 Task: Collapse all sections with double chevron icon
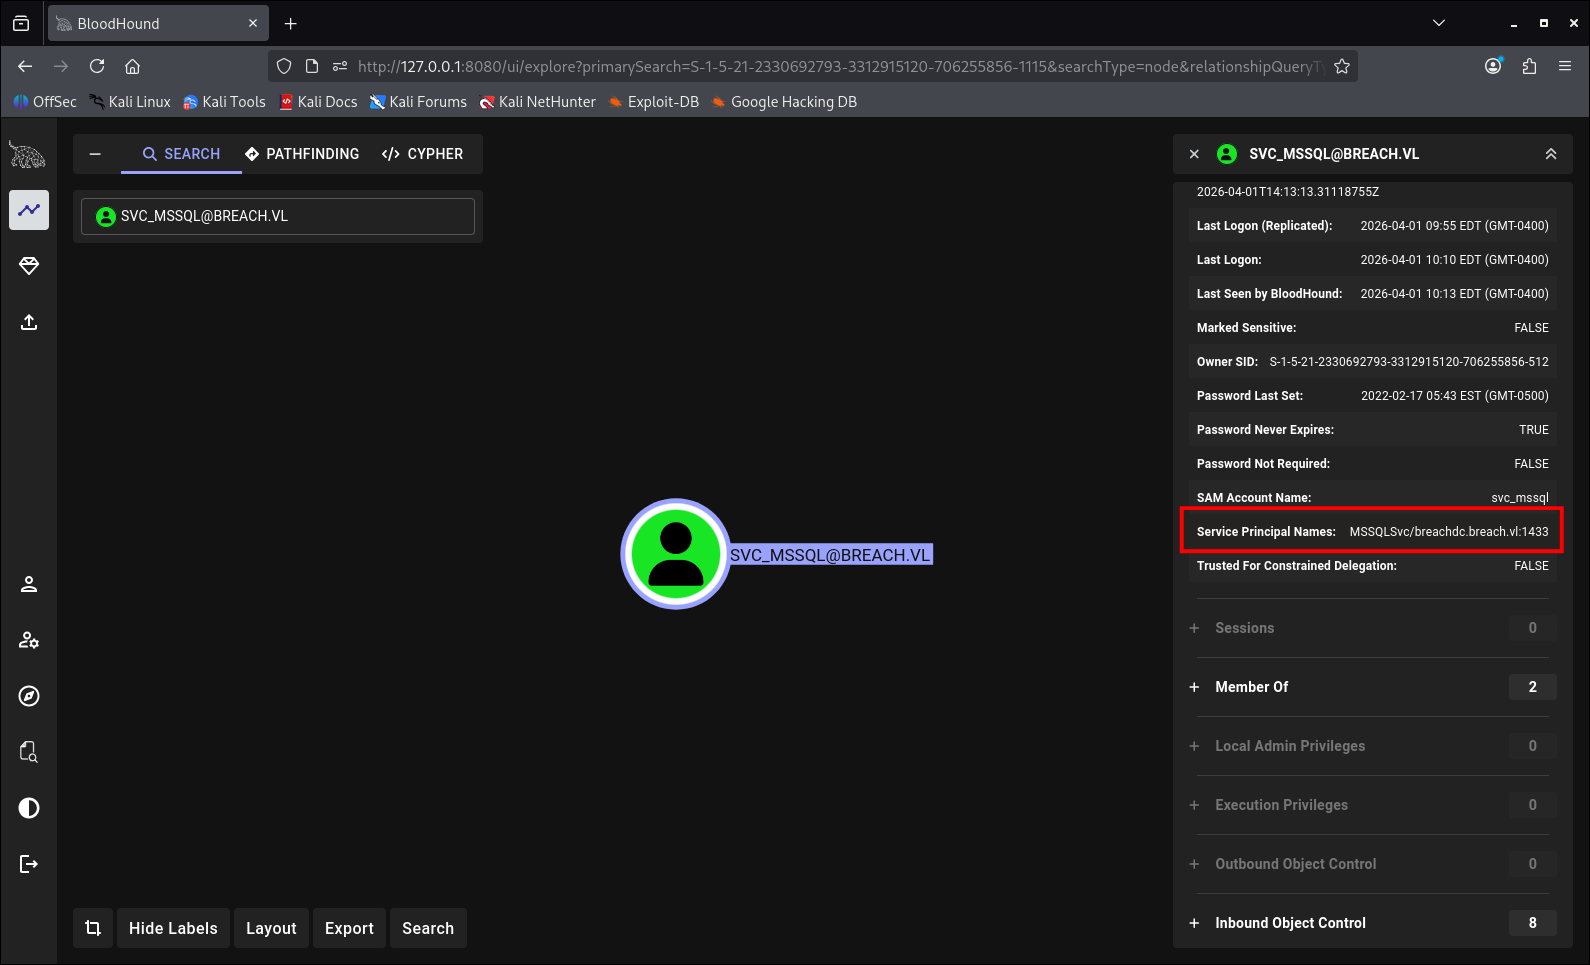pyautogui.click(x=1551, y=154)
